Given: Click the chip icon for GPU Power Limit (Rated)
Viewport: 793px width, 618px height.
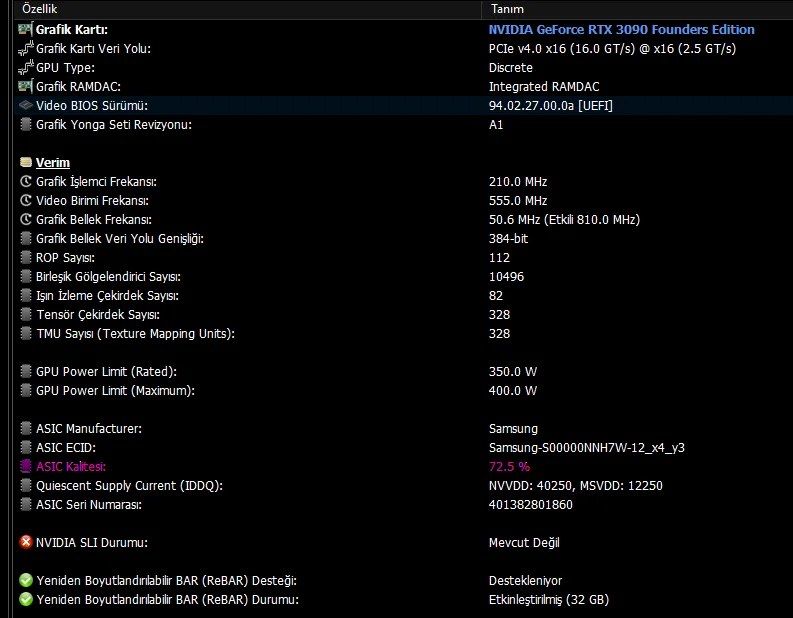Looking at the screenshot, I should pos(25,371).
